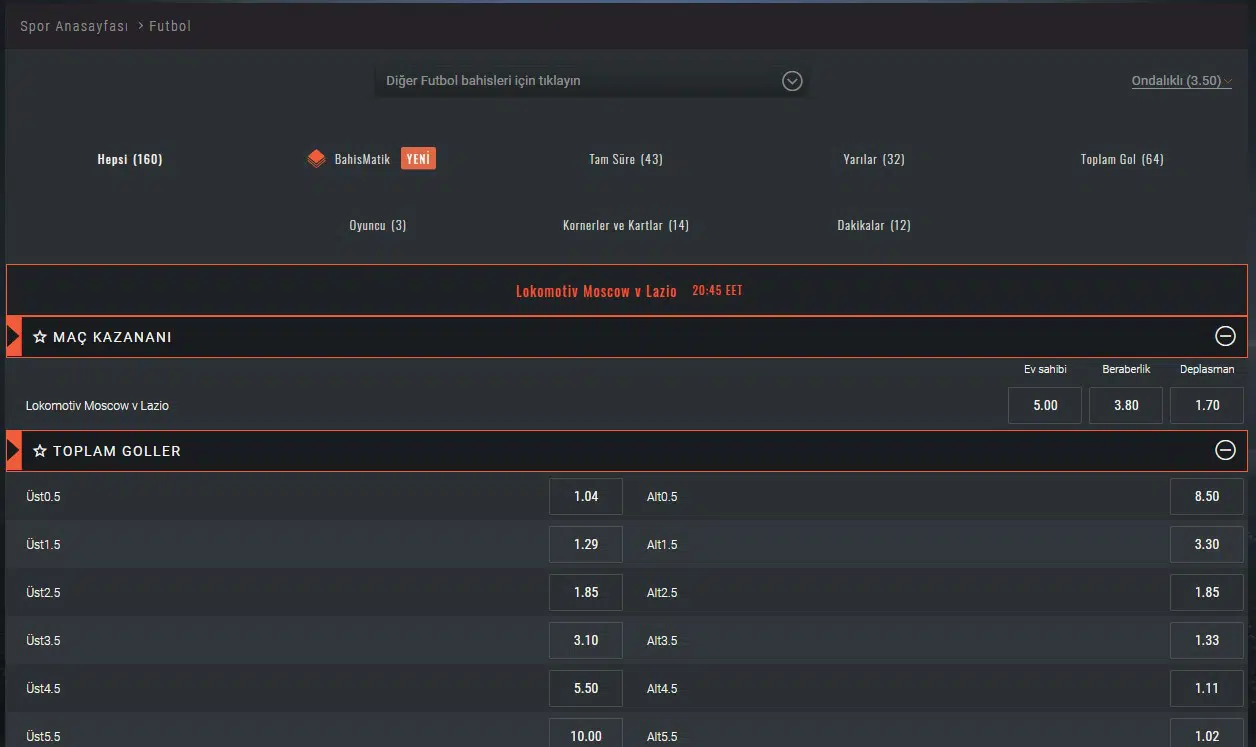Open the Kornerler ve Kartlar tab

point(626,225)
